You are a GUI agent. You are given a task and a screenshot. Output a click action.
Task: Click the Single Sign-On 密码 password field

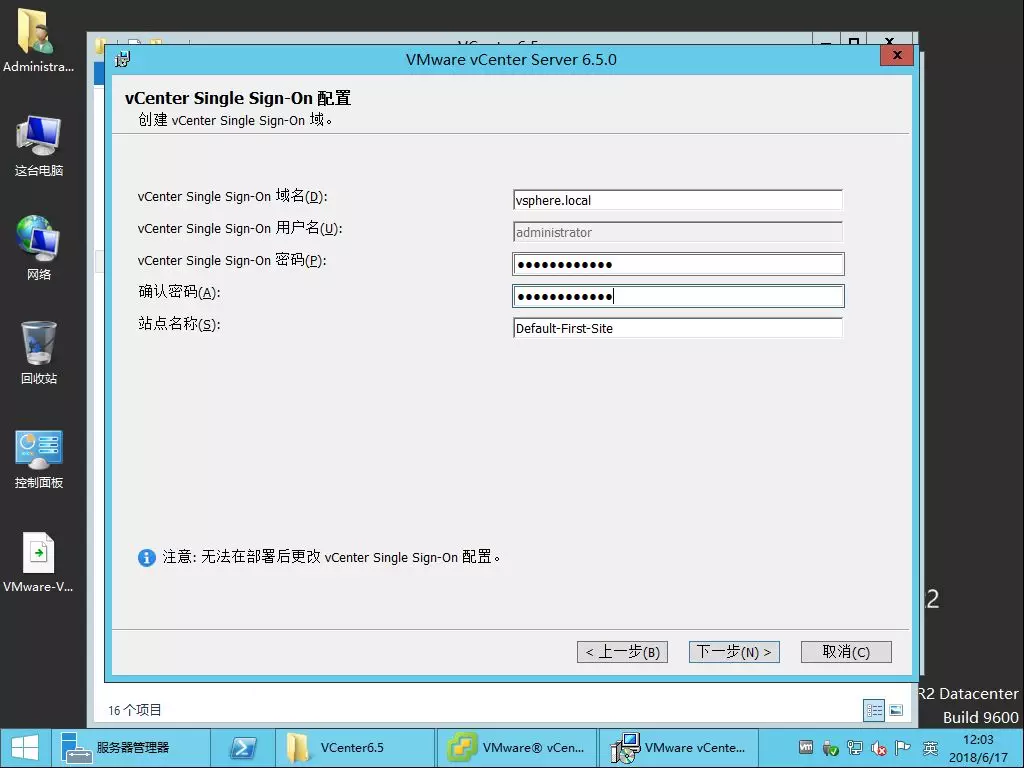[678, 264]
